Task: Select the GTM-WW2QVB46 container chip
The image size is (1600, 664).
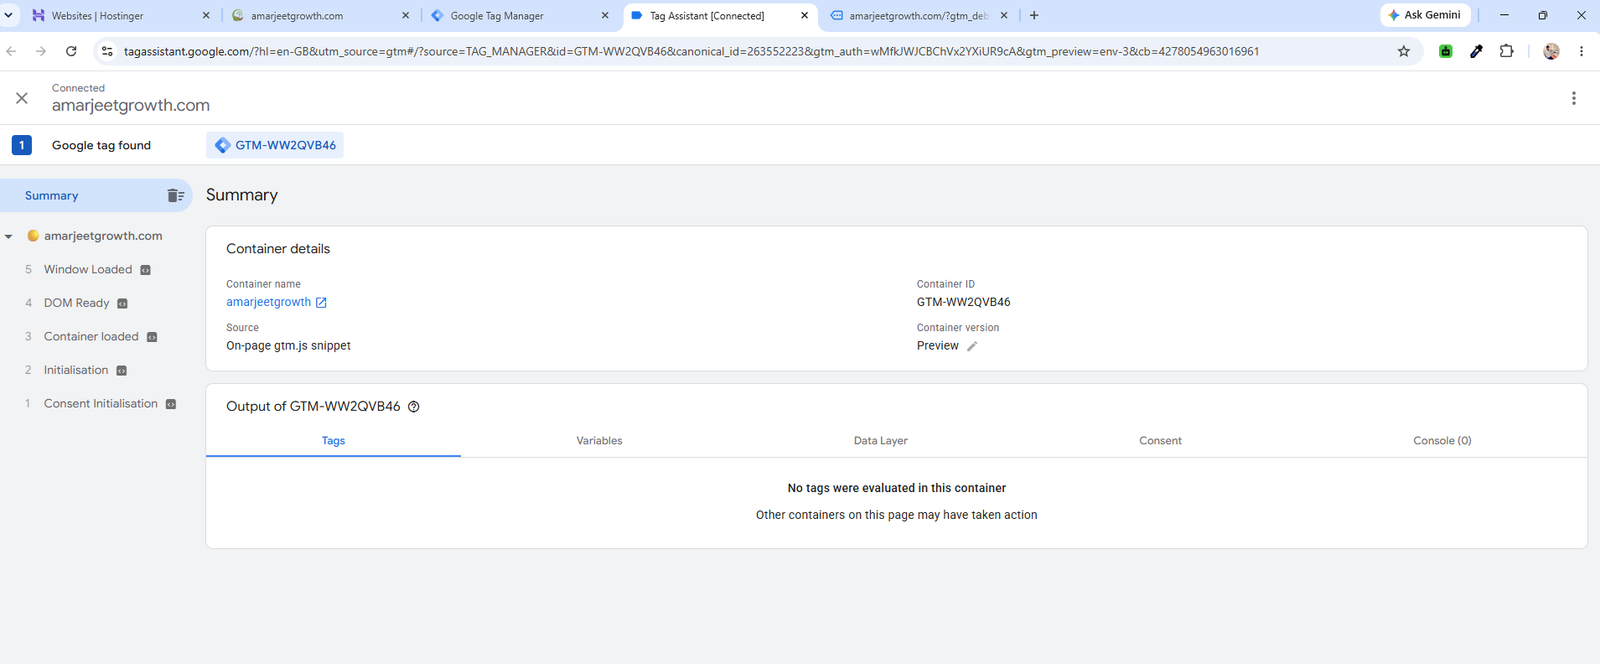Action: 275,145
